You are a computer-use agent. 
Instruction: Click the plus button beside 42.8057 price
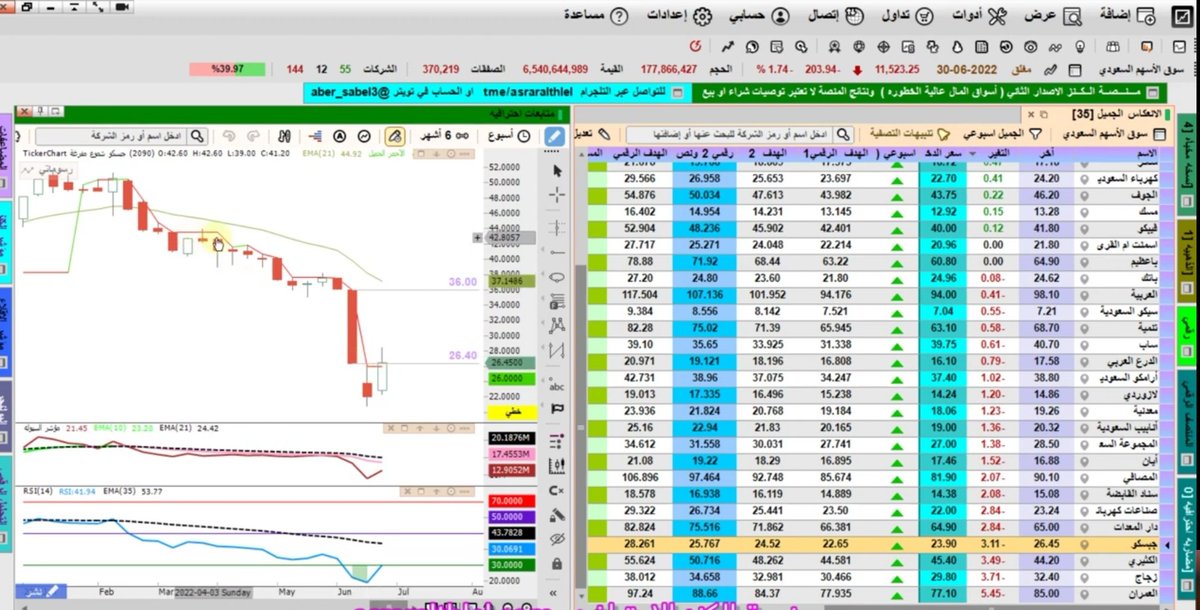tap(477, 238)
